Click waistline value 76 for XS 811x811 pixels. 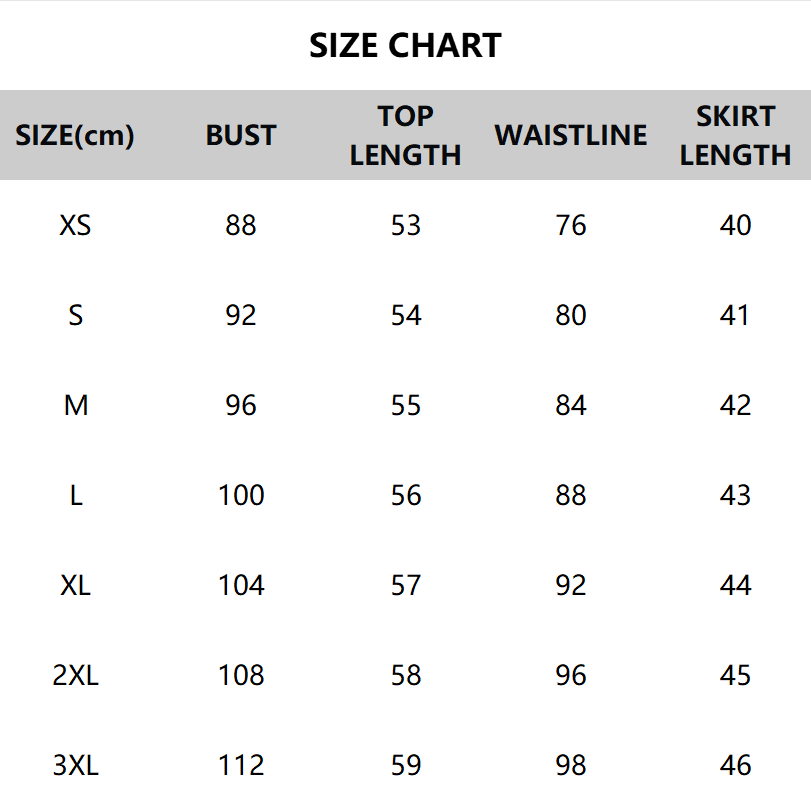coord(571,226)
